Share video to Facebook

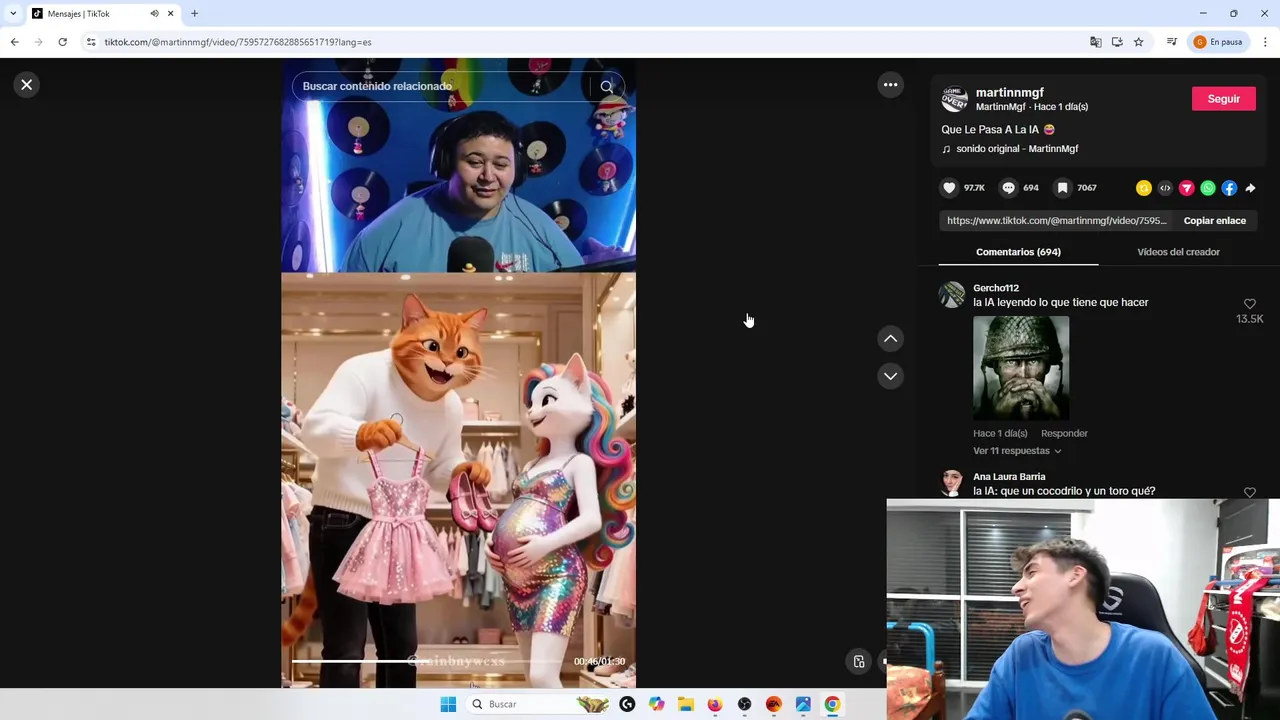click(1229, 188)
